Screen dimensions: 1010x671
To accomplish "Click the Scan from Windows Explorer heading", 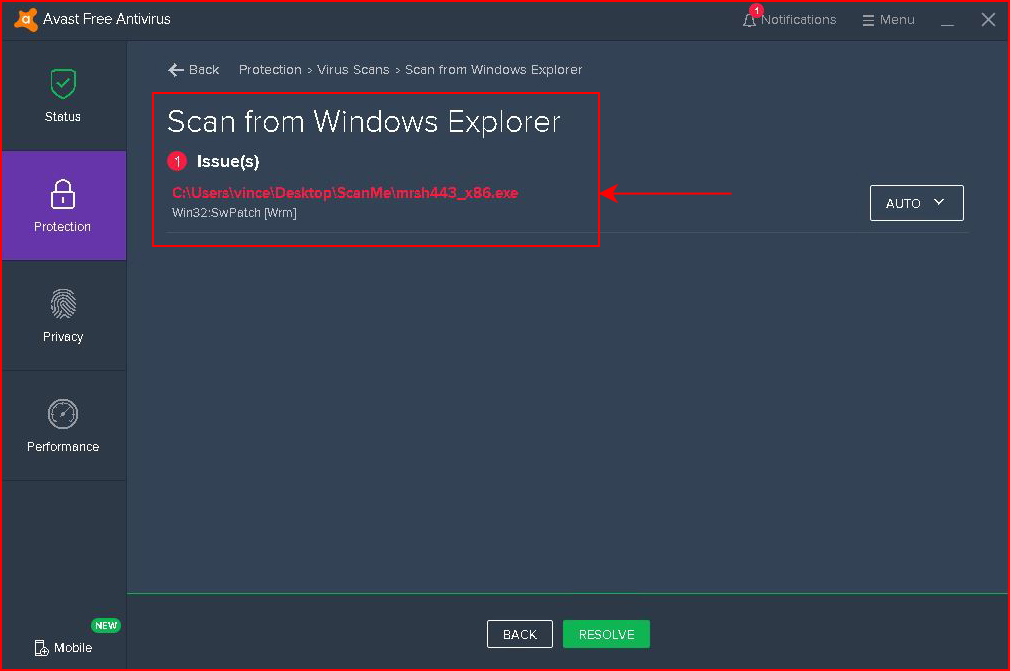I will [364, 122].
